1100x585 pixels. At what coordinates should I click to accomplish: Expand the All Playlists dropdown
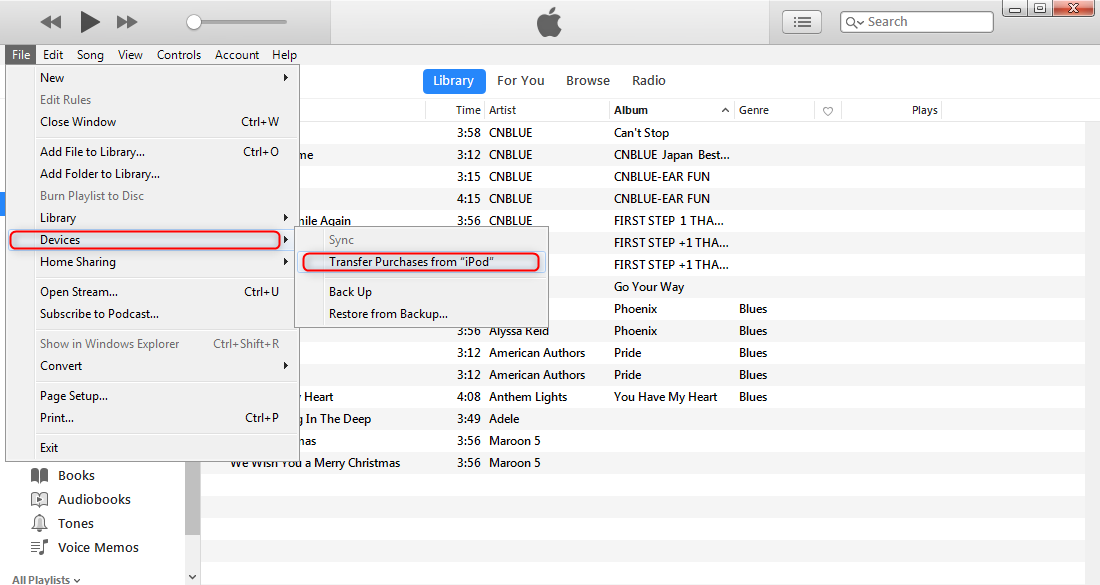(46, 579)
